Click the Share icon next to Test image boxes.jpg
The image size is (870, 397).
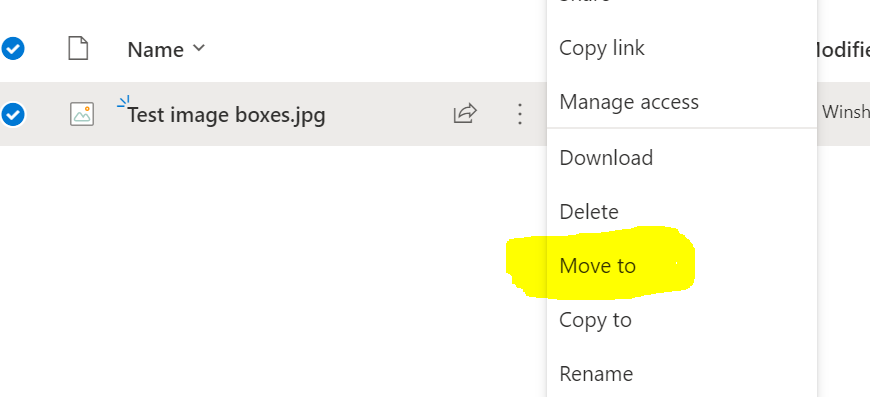pyautogui.click(x=465, y=114)
